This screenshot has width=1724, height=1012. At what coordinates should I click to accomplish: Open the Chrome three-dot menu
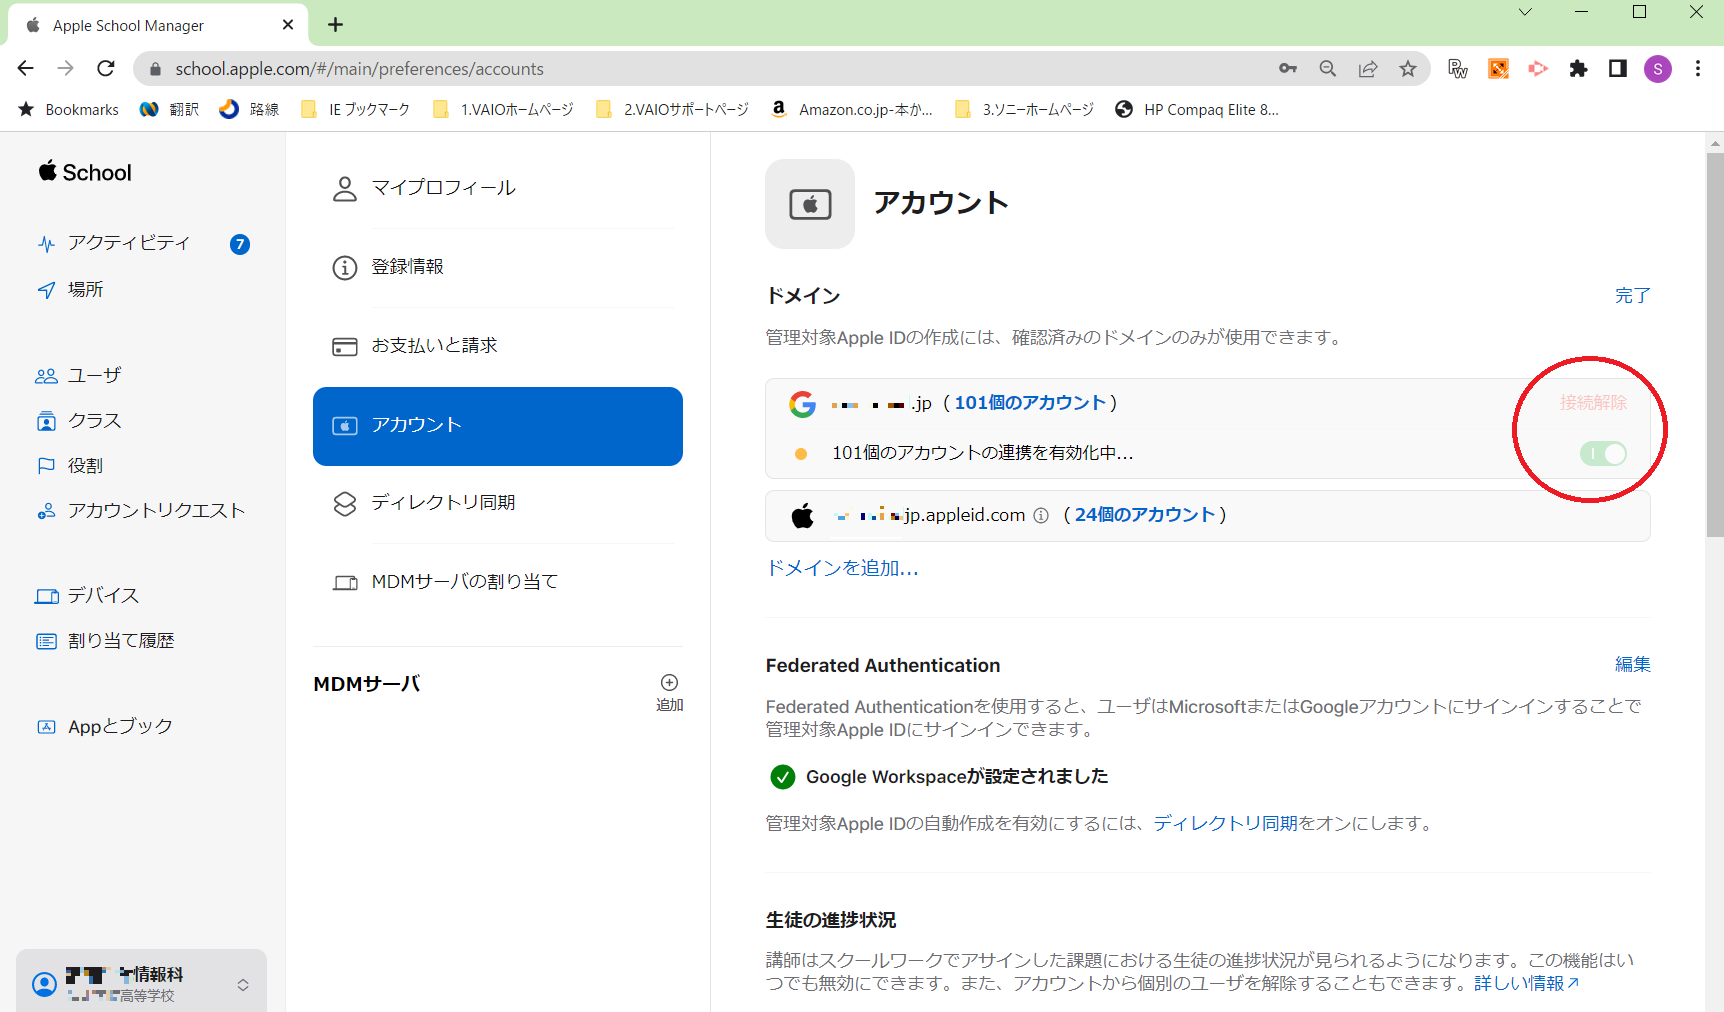(1697, 69)
